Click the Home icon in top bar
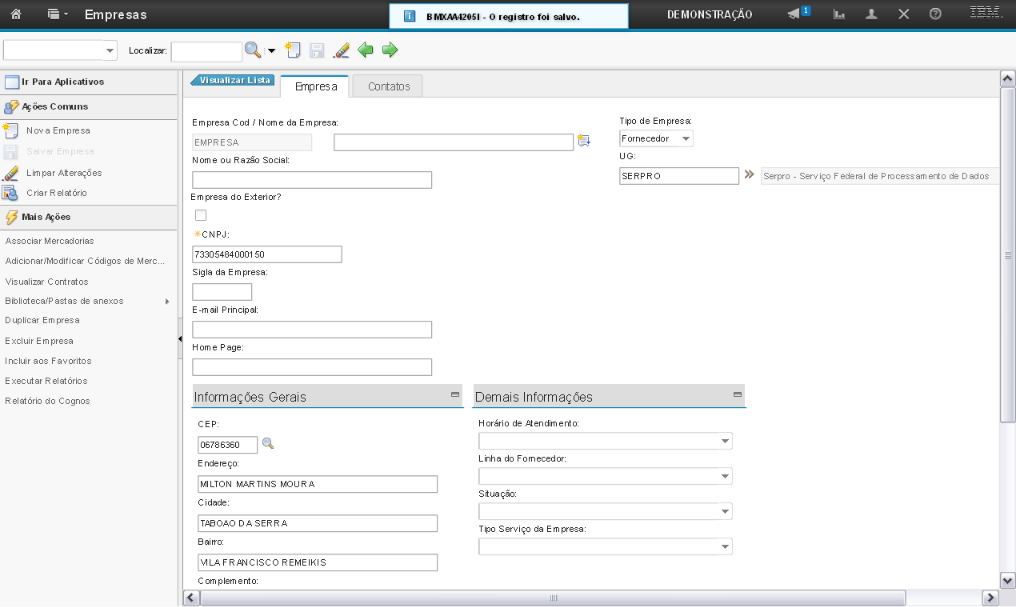 (17, 15)
